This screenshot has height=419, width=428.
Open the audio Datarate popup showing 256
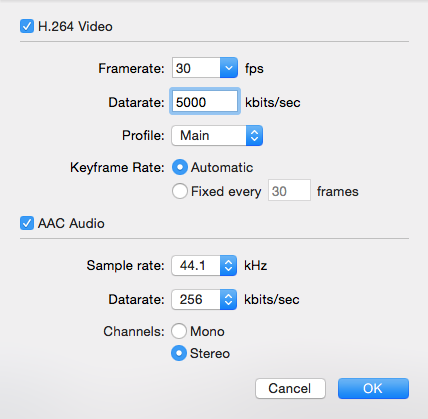(x=204, y=299)
